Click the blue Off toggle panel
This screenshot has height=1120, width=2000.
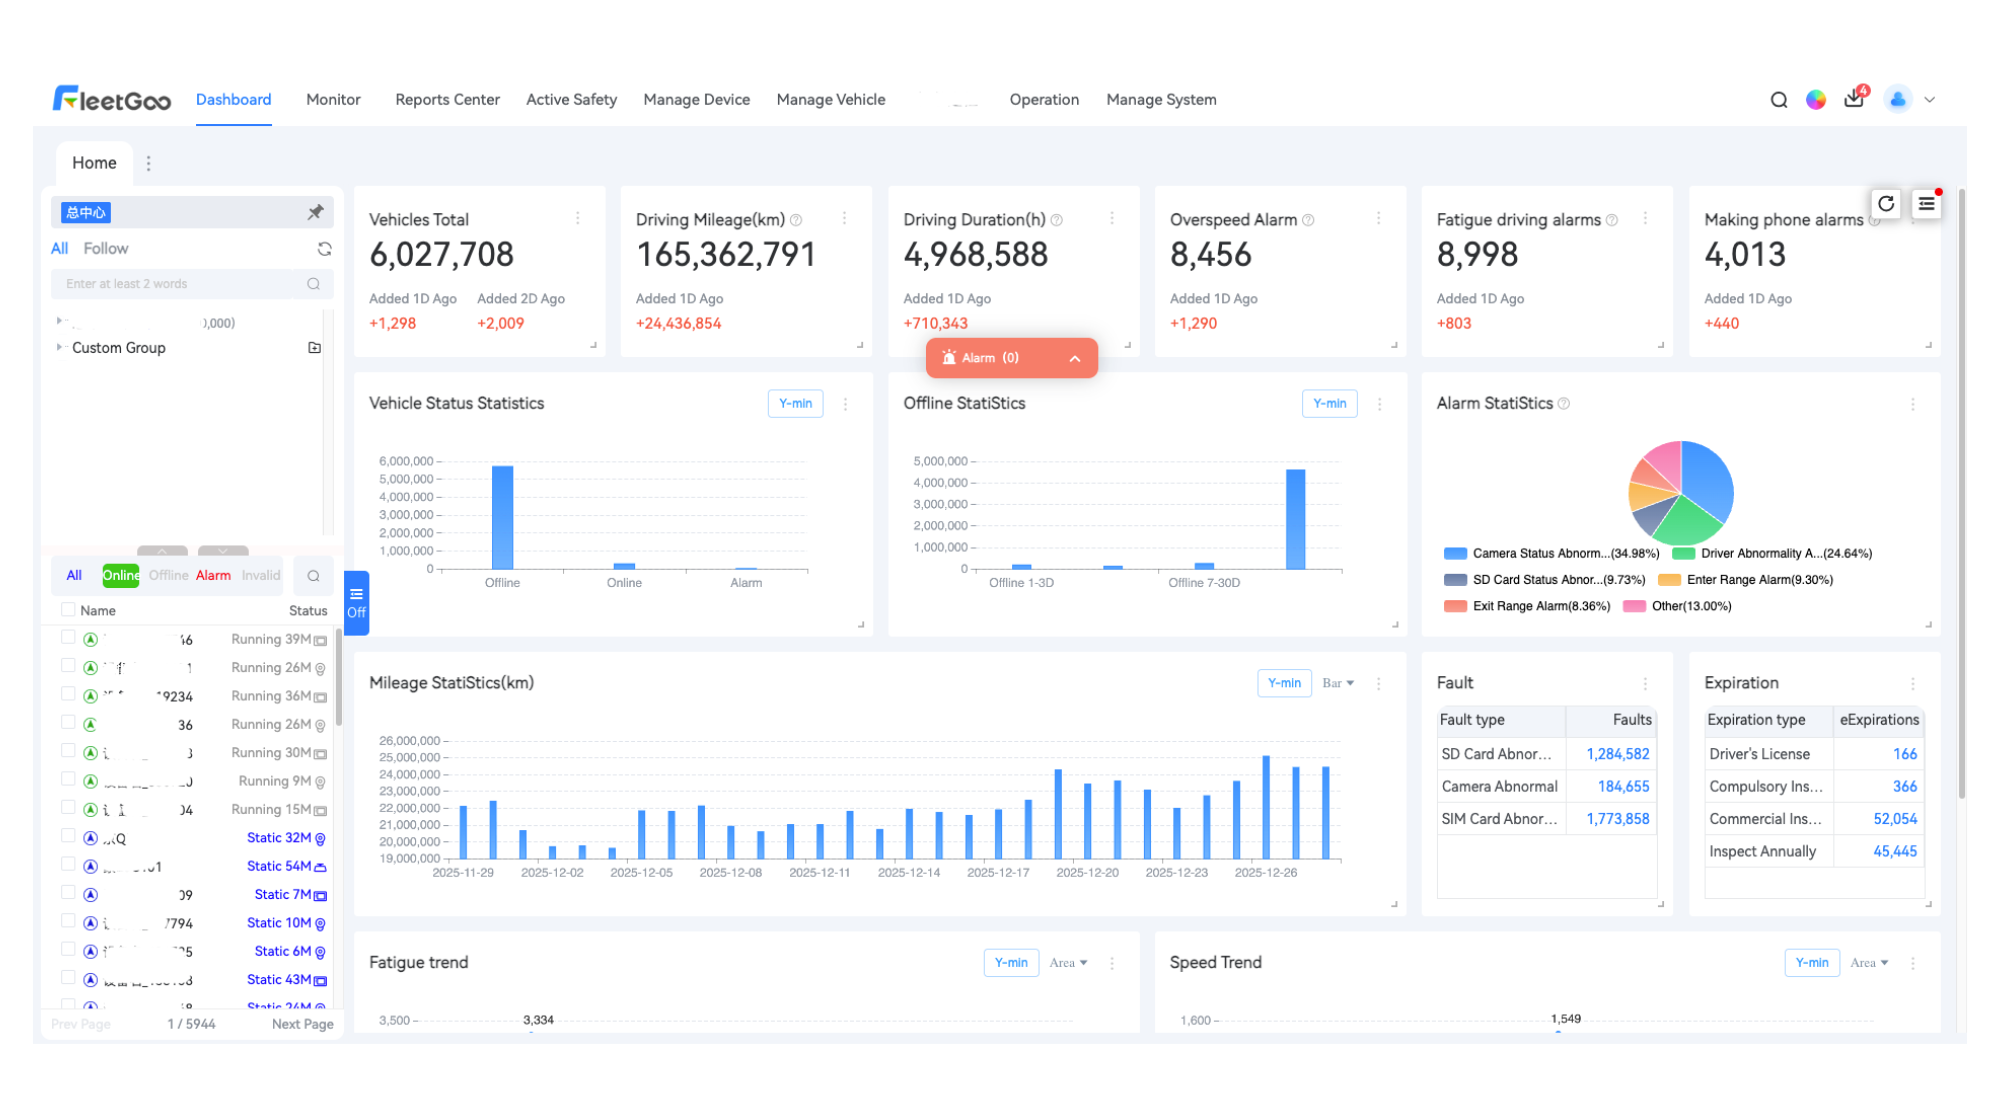click(x=356, y=601)
